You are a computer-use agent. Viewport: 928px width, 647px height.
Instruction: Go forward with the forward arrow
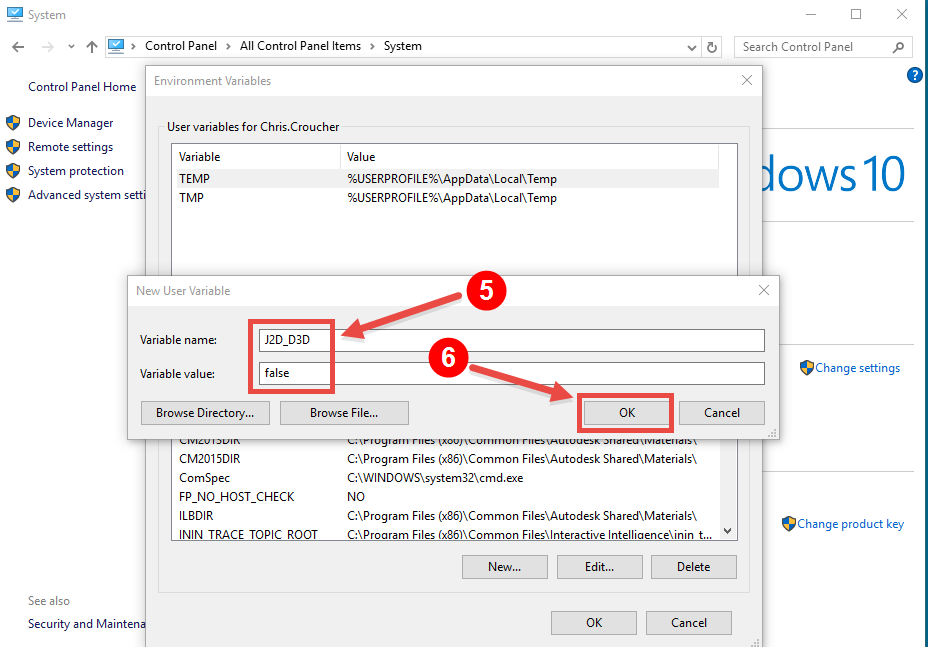click(47, 47)
